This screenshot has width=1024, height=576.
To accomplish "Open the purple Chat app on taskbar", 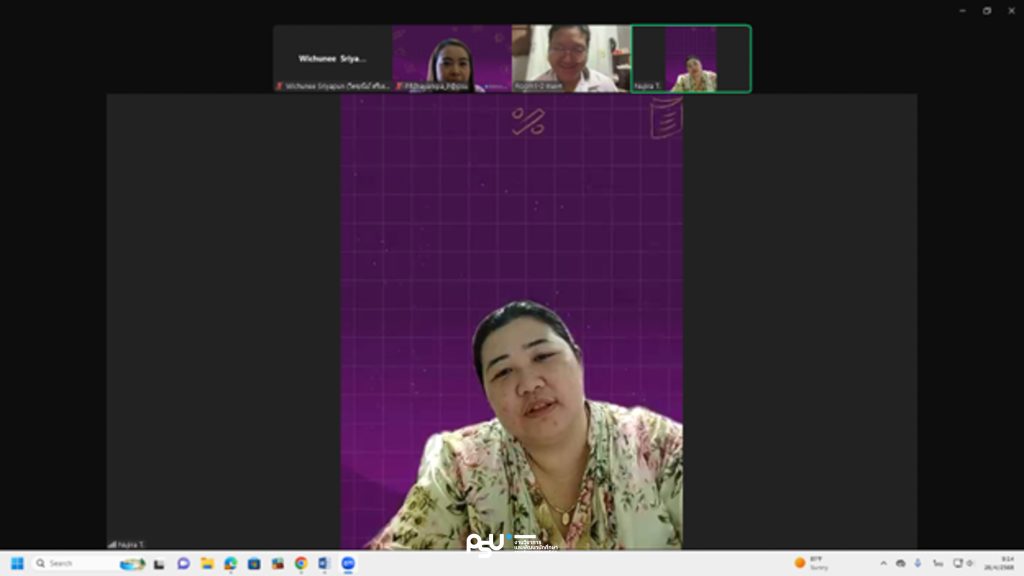I will coord(184,563).
